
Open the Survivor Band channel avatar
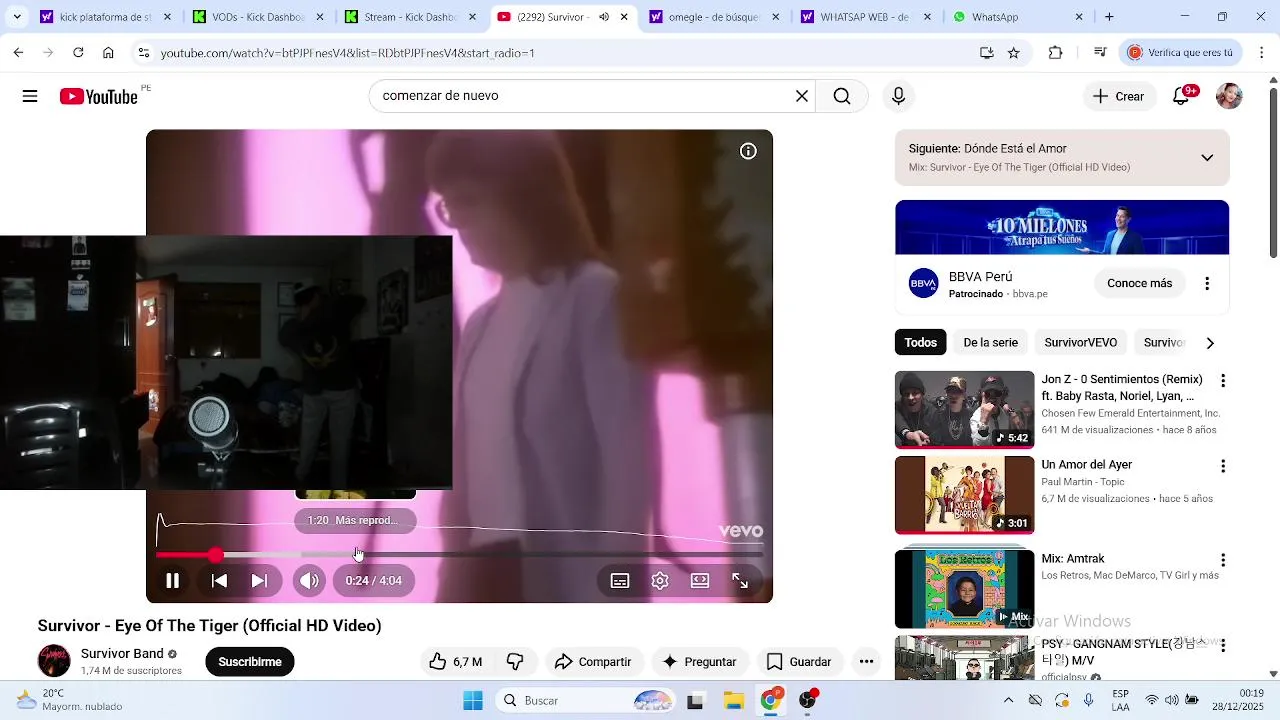[54, 661]
